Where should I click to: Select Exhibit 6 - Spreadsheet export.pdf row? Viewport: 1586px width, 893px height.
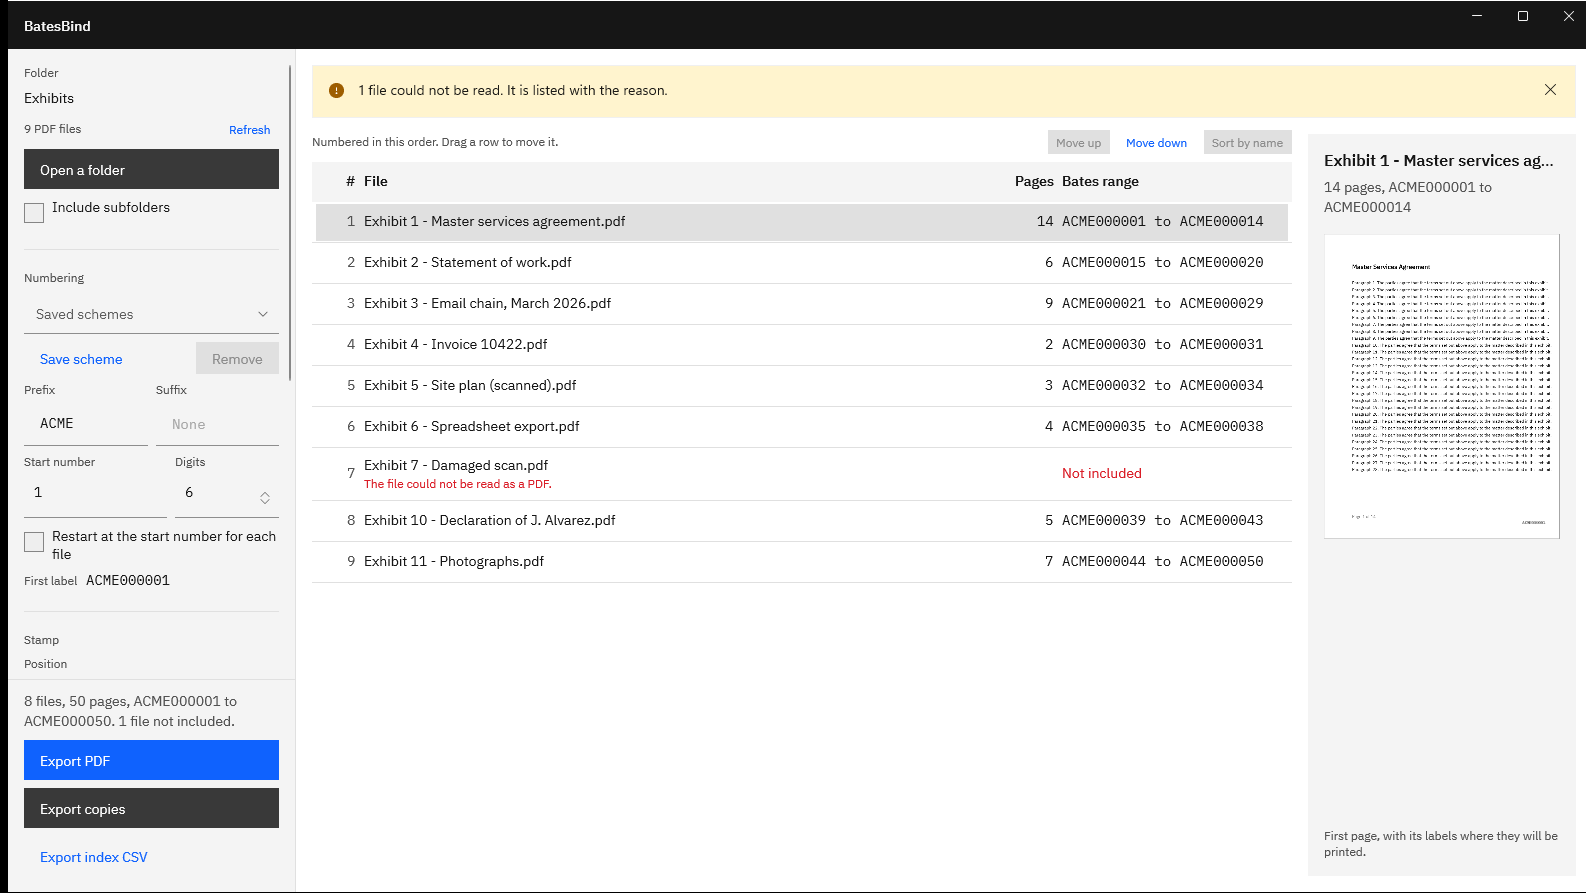tap(802, 426)
